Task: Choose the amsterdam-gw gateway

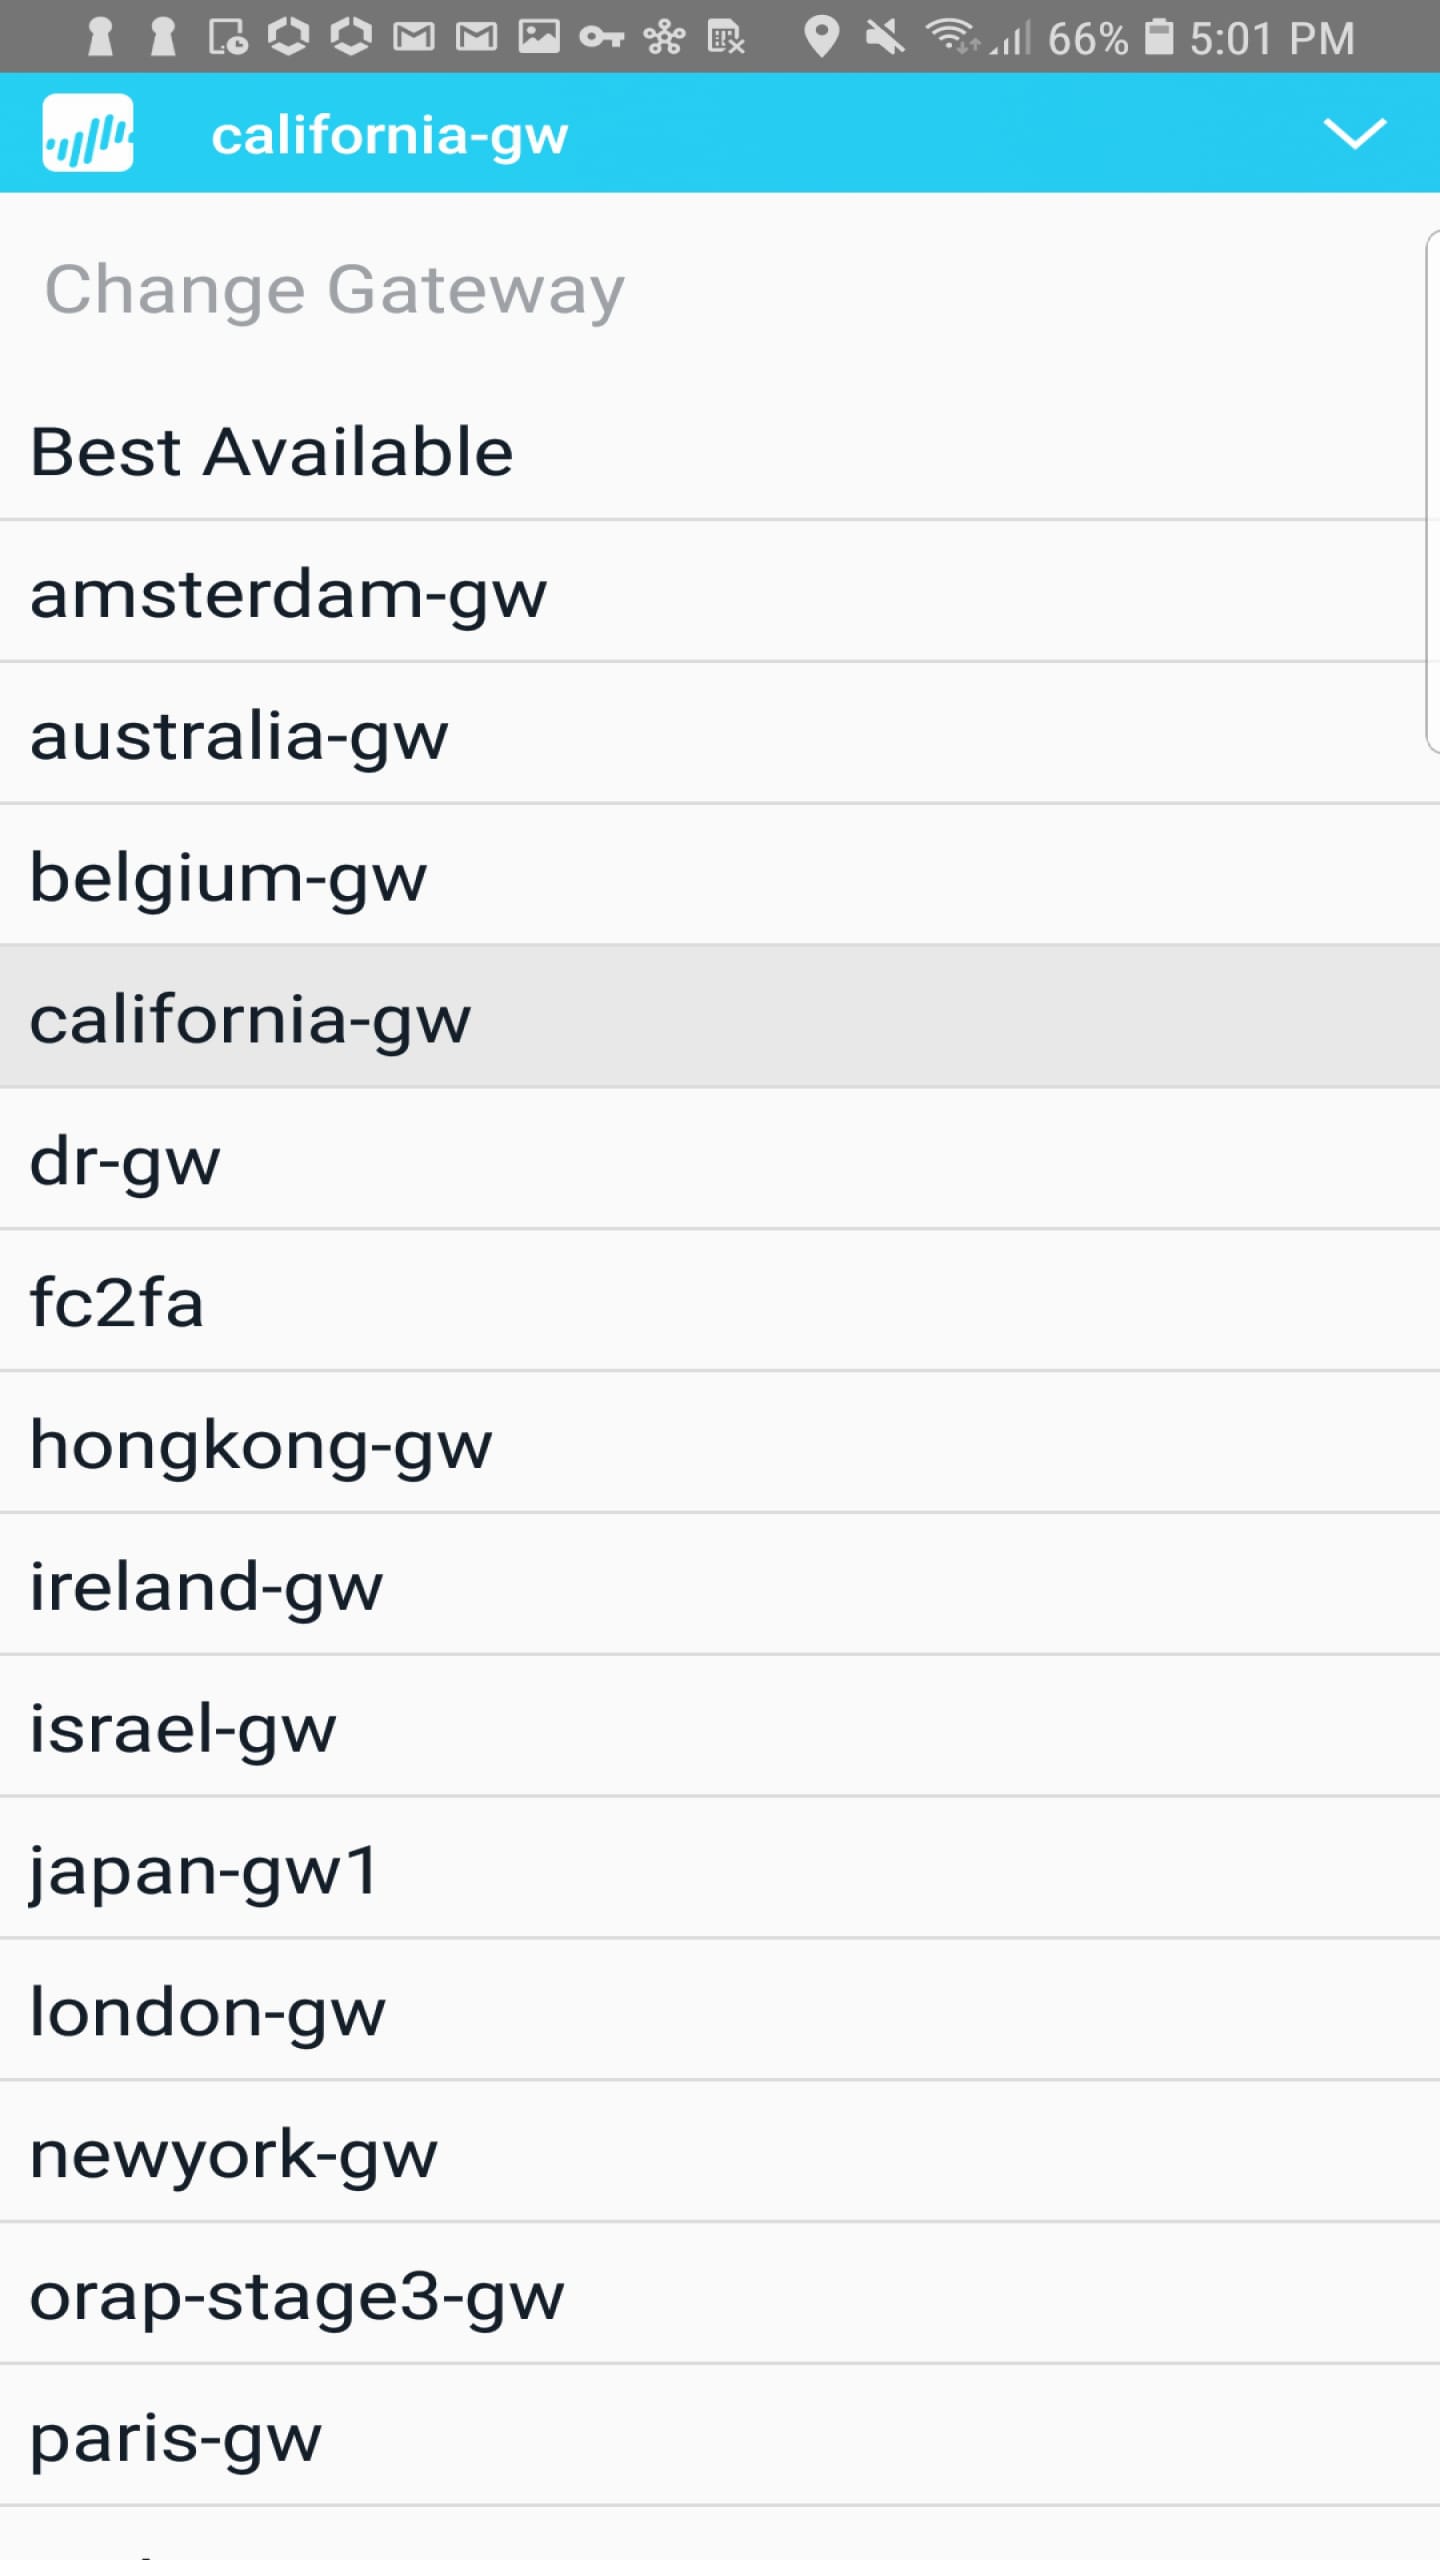Action: [287, 594]
